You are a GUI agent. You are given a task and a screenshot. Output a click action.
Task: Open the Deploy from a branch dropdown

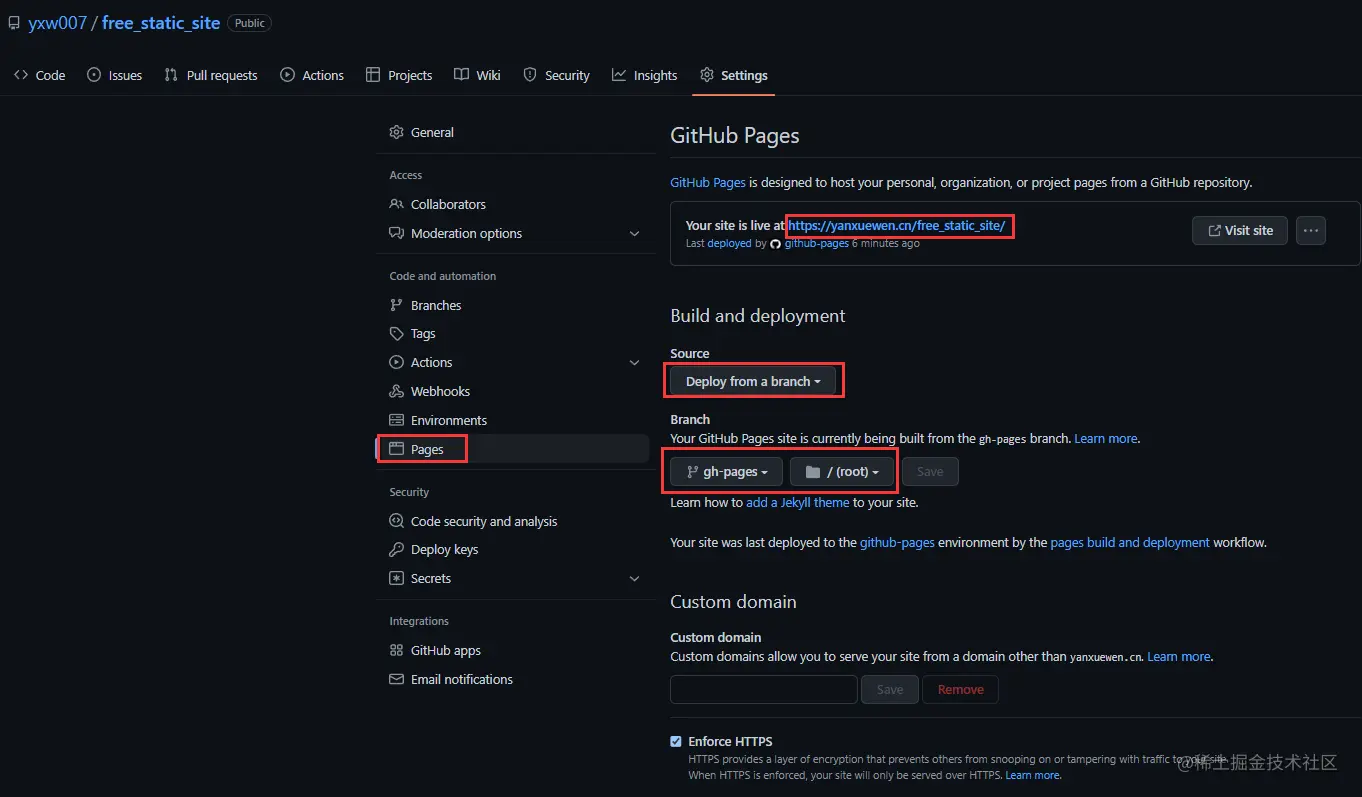click(753, 381)
